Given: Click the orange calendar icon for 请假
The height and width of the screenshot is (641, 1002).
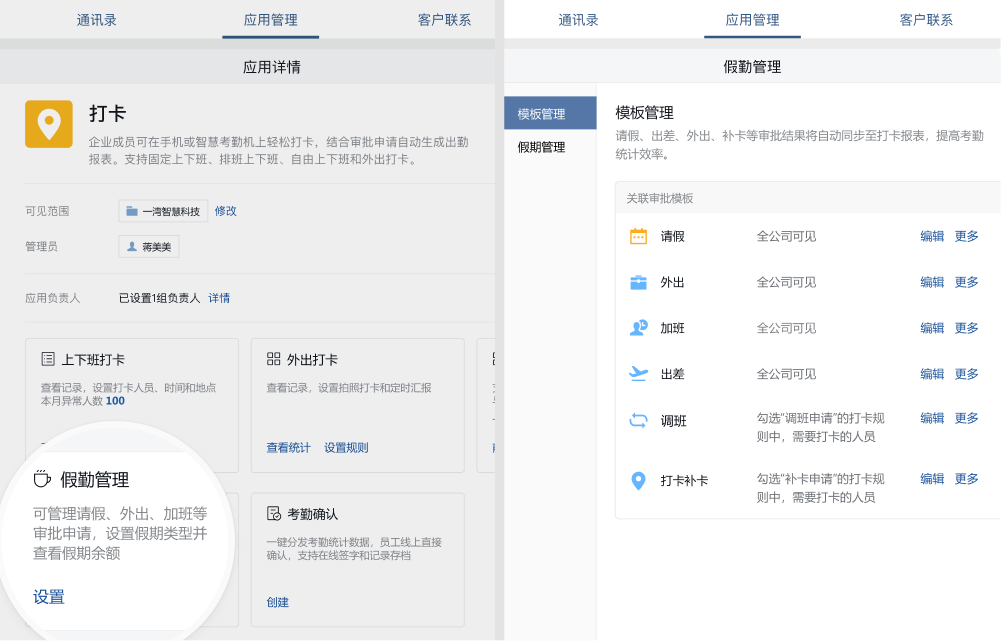Looking at the screenshot, I should click(638, 236).
